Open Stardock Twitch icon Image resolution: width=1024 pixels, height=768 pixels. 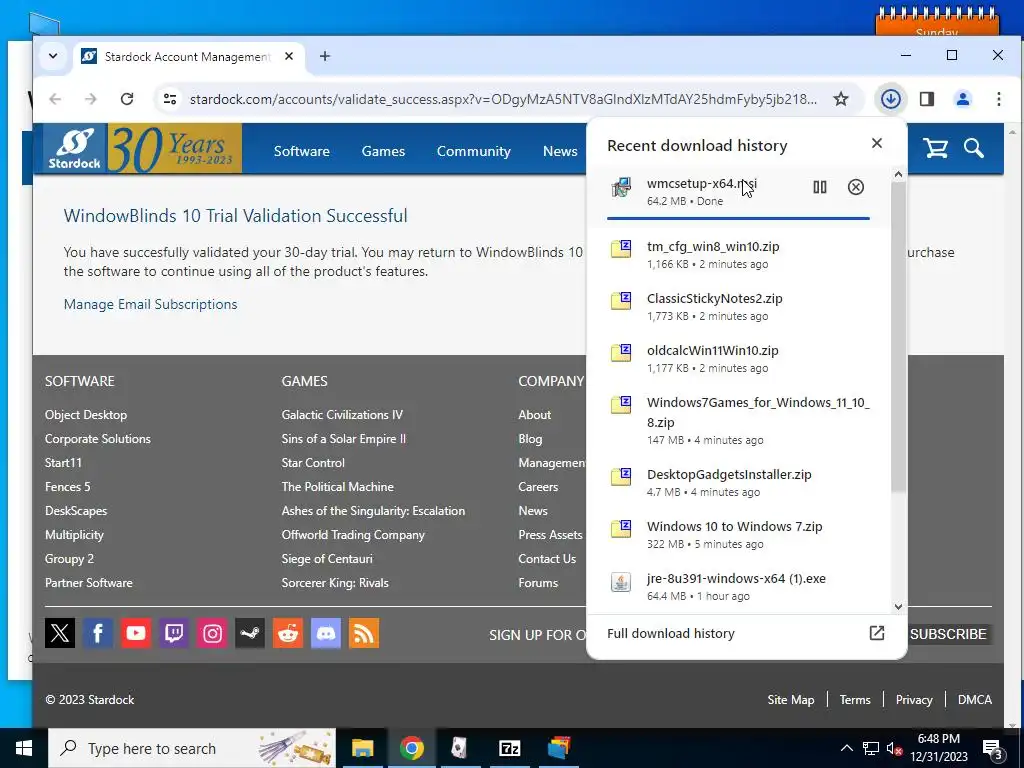tap(174, 633)
